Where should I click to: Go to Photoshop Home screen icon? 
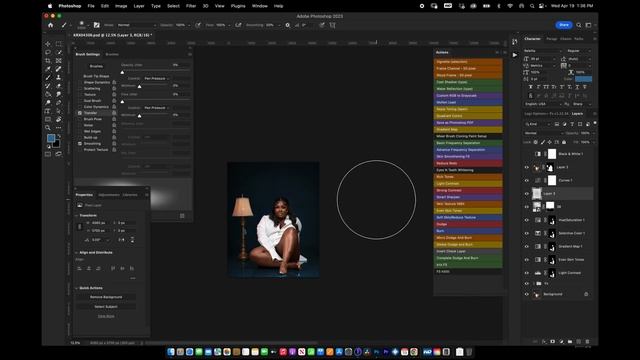[51, 25]
